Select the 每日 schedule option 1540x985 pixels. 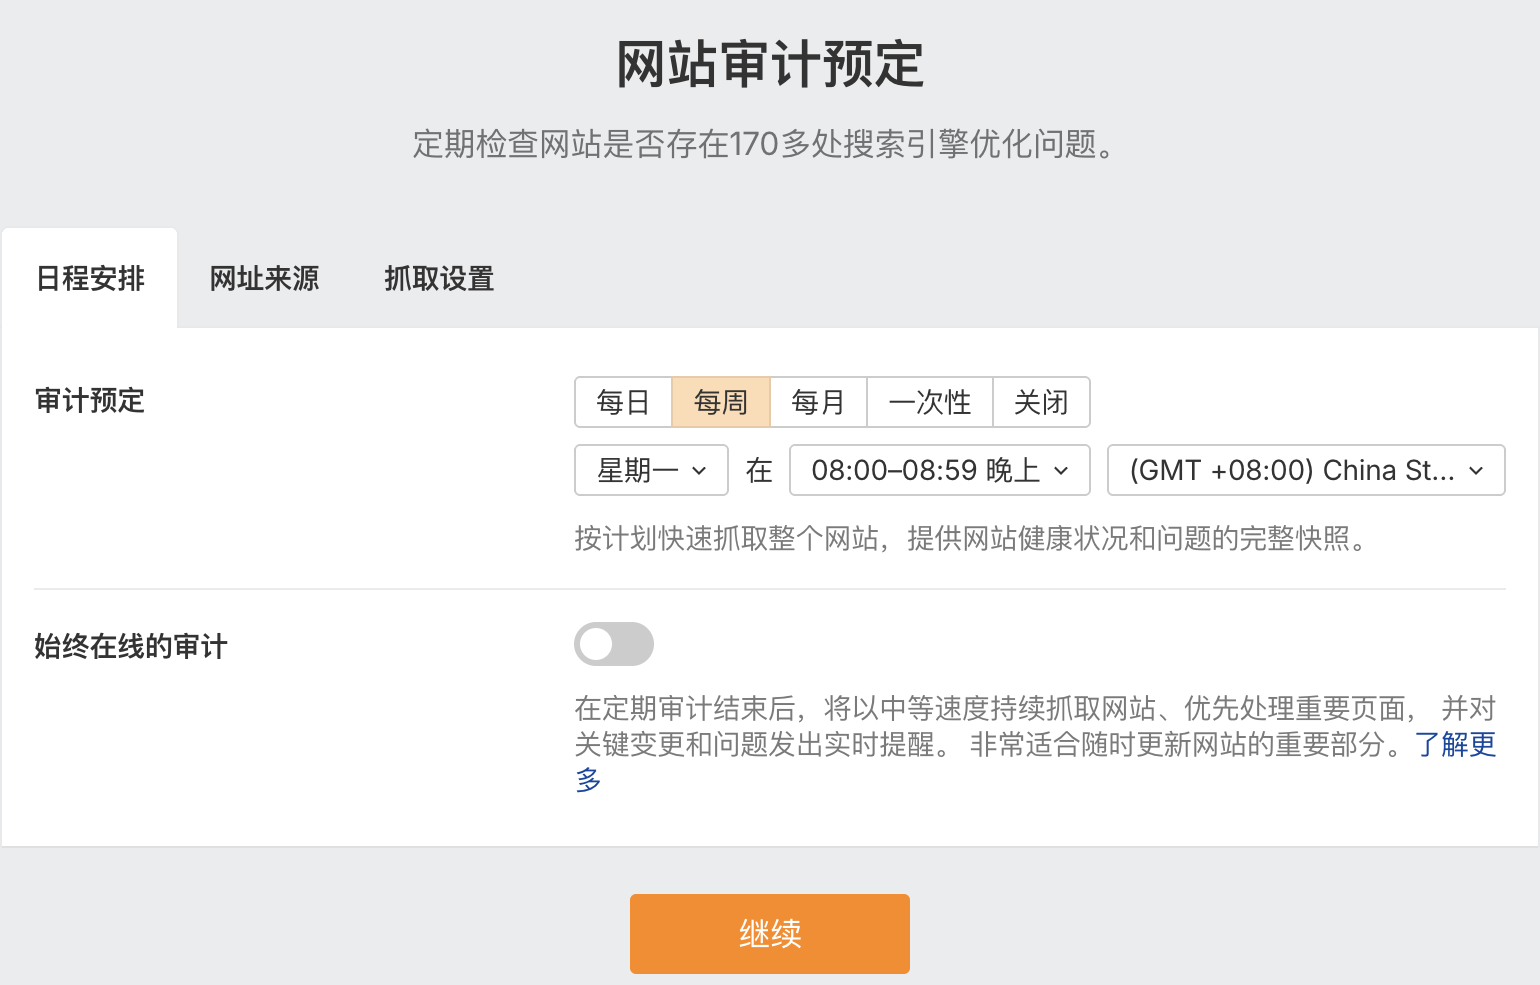[x=623, y=402]
